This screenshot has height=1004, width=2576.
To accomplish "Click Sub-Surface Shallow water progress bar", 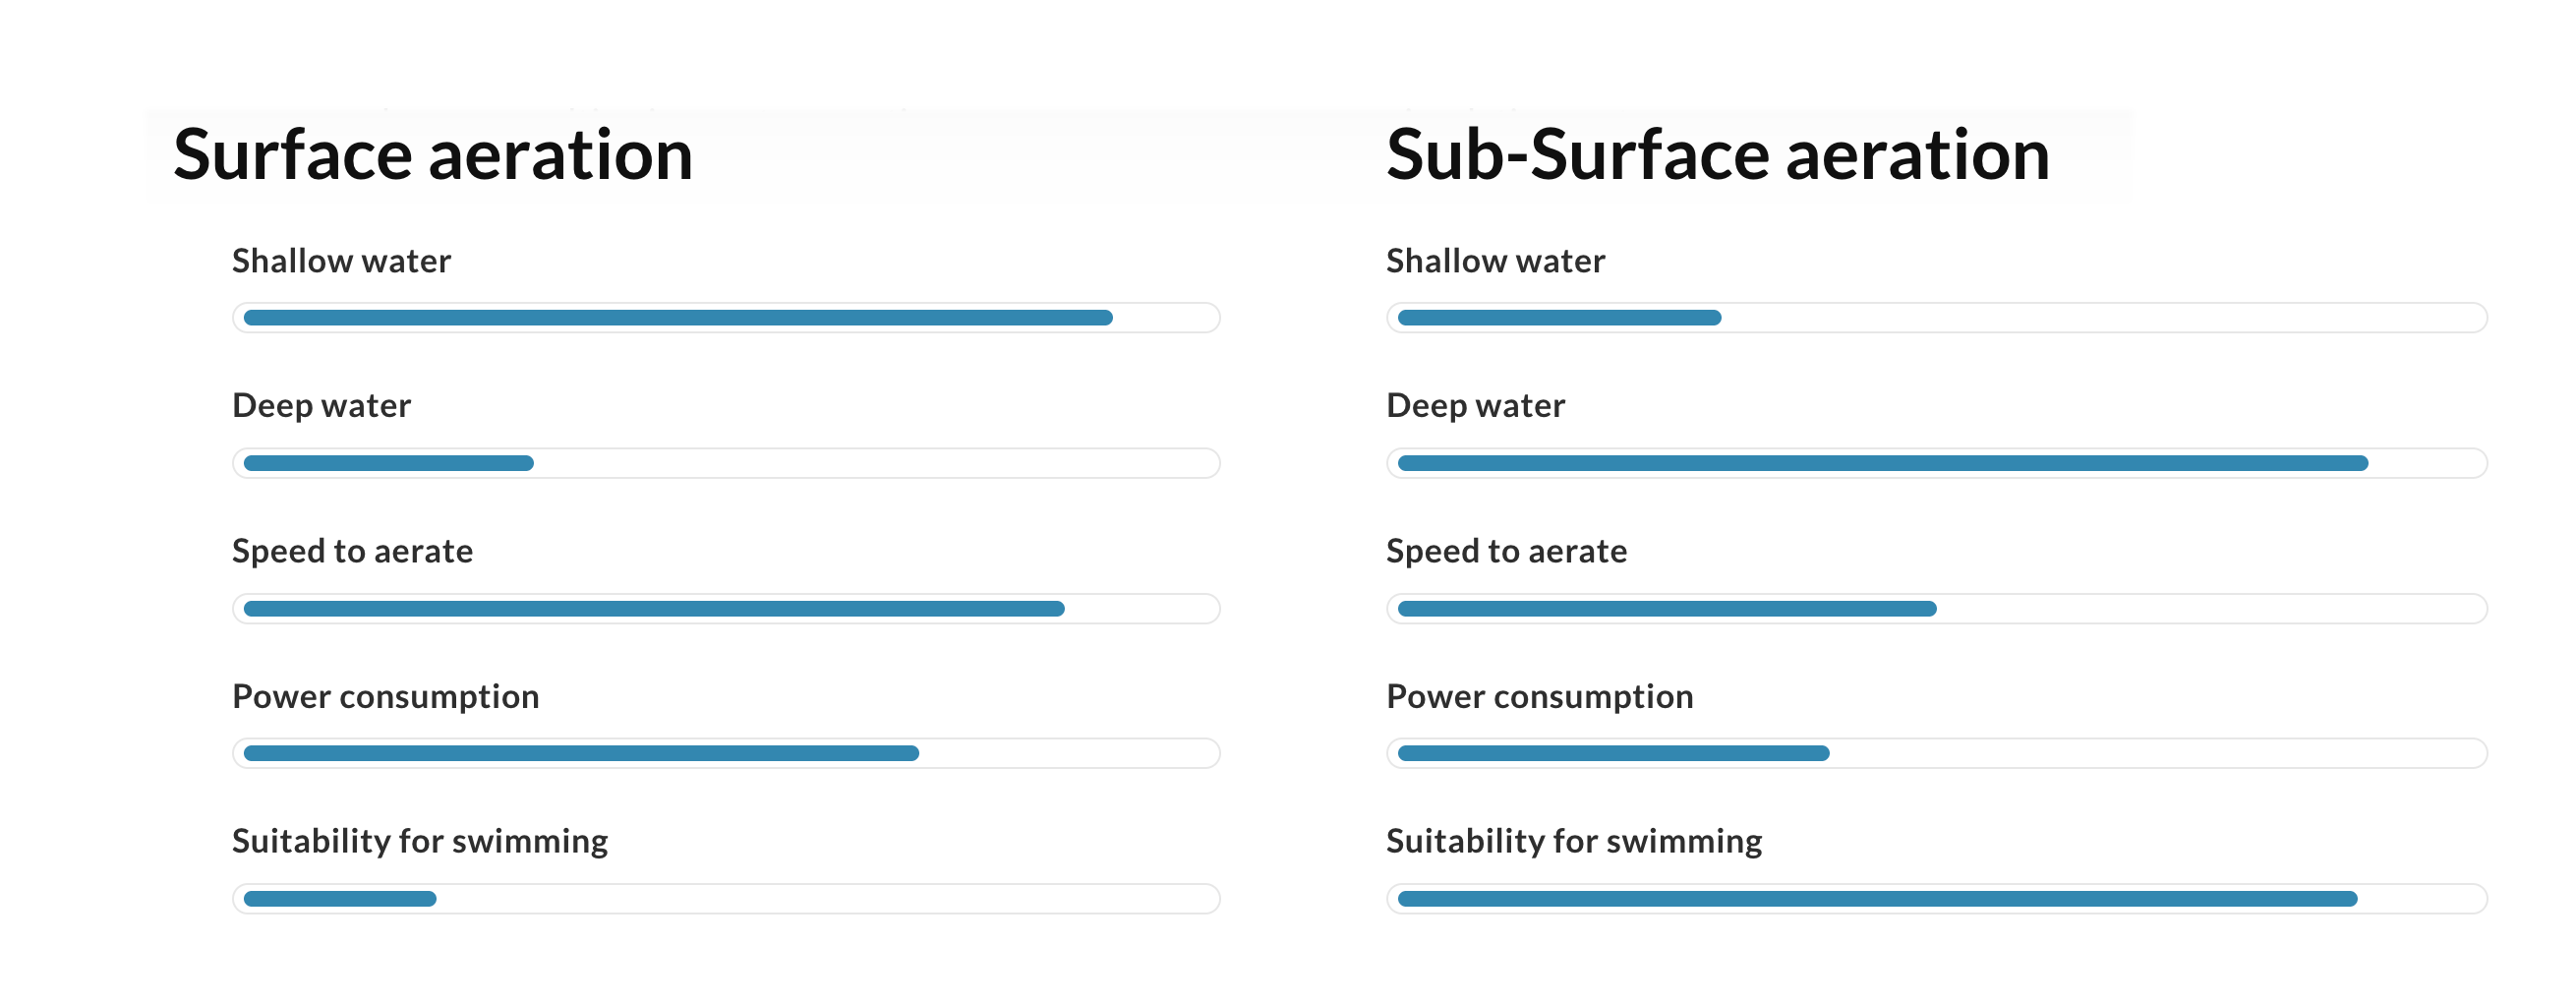I will (1937, 318).
